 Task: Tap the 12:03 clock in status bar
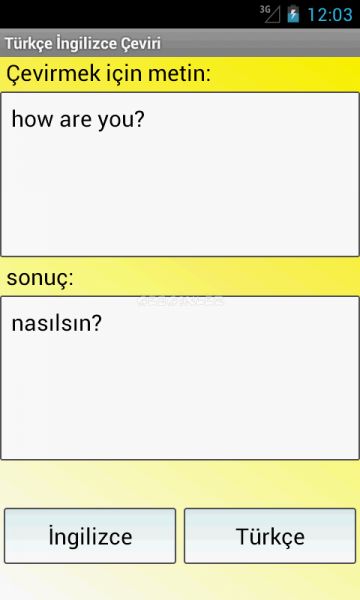point(330,15)
